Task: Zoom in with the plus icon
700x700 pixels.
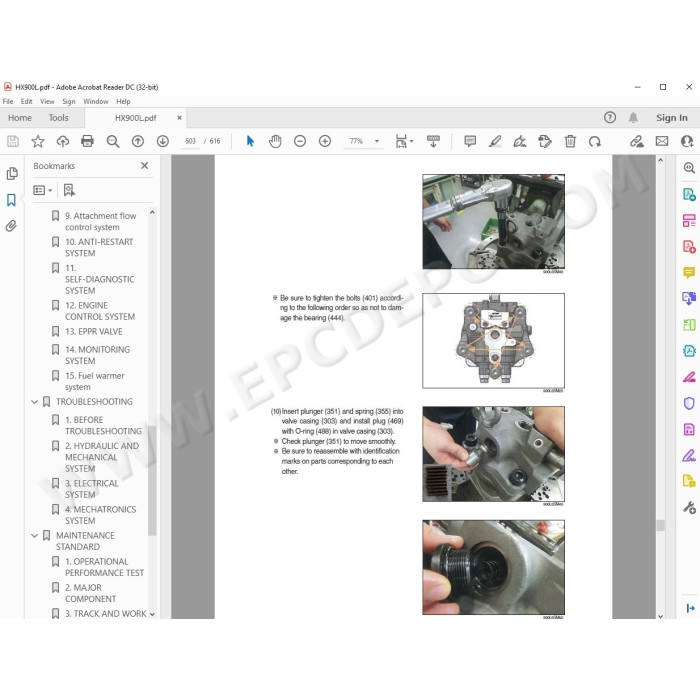Action: click(325, 142)
